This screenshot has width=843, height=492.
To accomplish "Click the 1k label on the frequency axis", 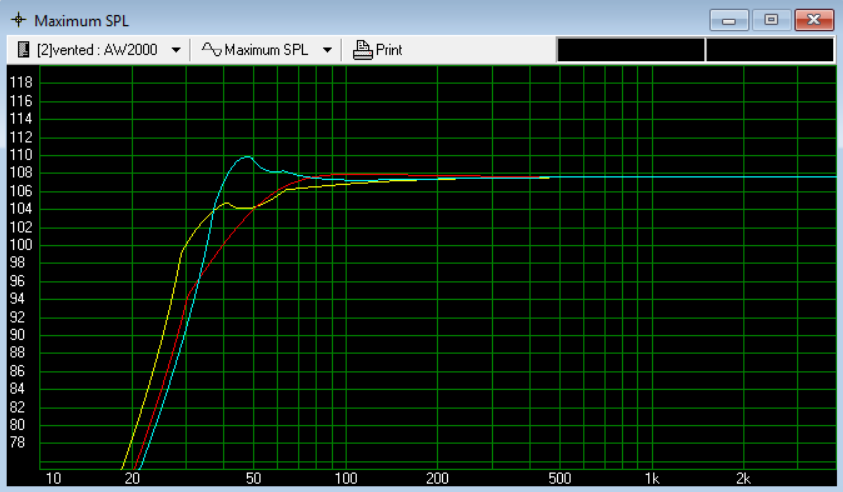I will (652, 478).
